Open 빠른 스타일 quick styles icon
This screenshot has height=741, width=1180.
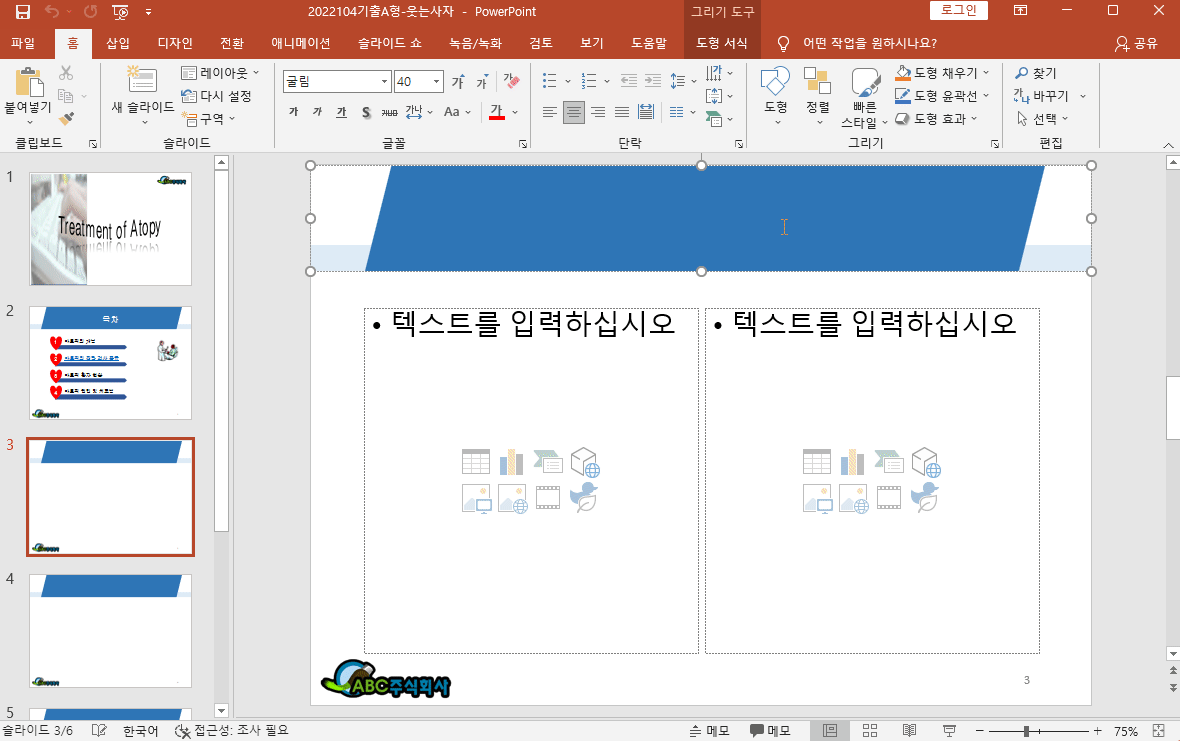click(865, 83)
